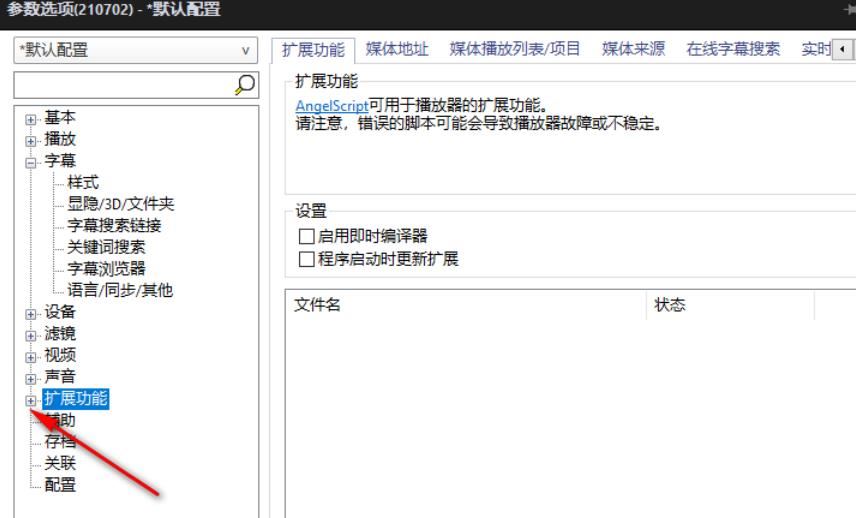Select 视频 in the settings tree
Image resolution: width=856 pixels, height=518 pixels.
click(x=60, y=355)
